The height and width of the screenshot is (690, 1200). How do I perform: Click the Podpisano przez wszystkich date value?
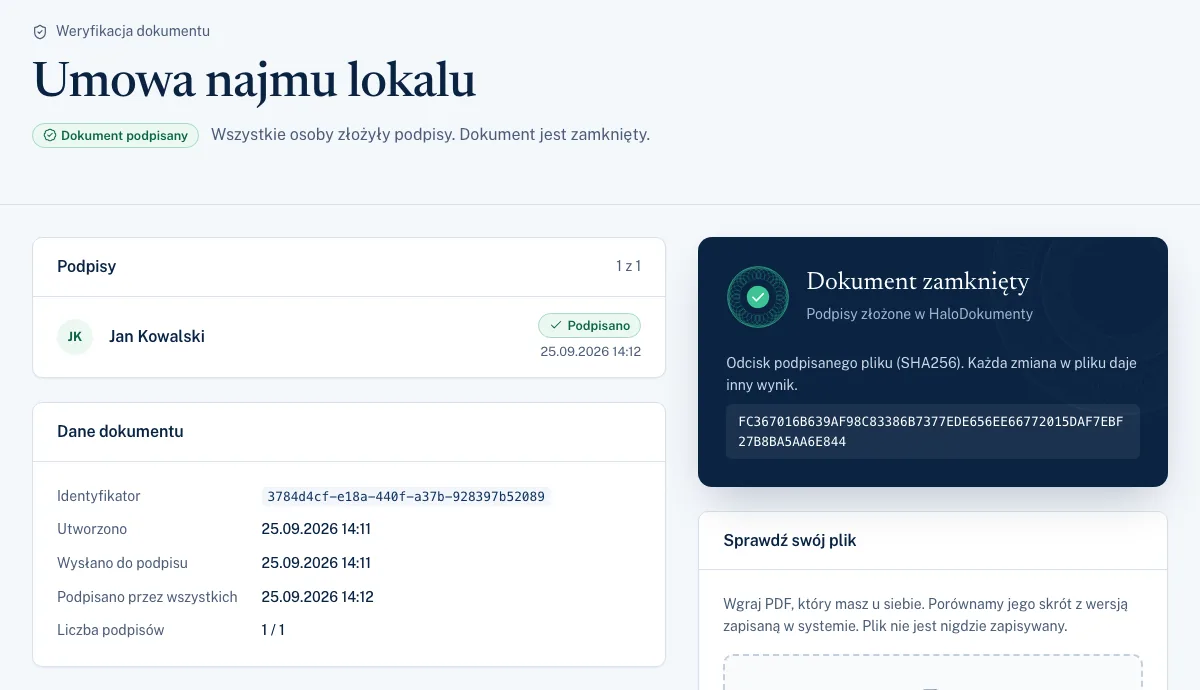click(317, 597)
